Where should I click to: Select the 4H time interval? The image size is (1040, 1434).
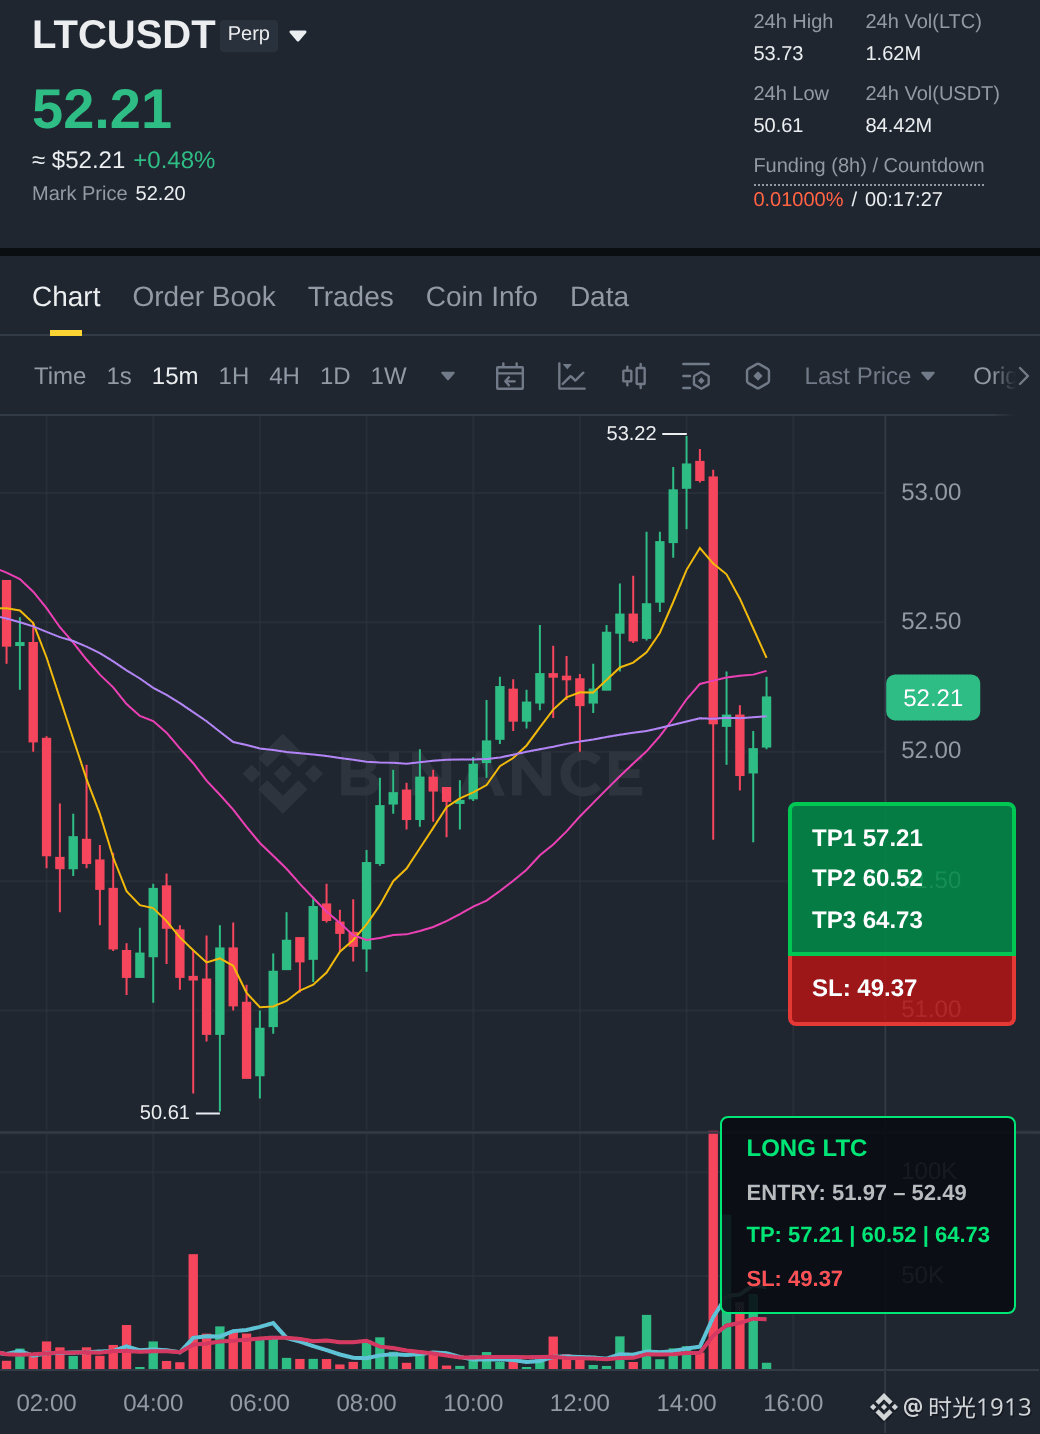(284, 376)
